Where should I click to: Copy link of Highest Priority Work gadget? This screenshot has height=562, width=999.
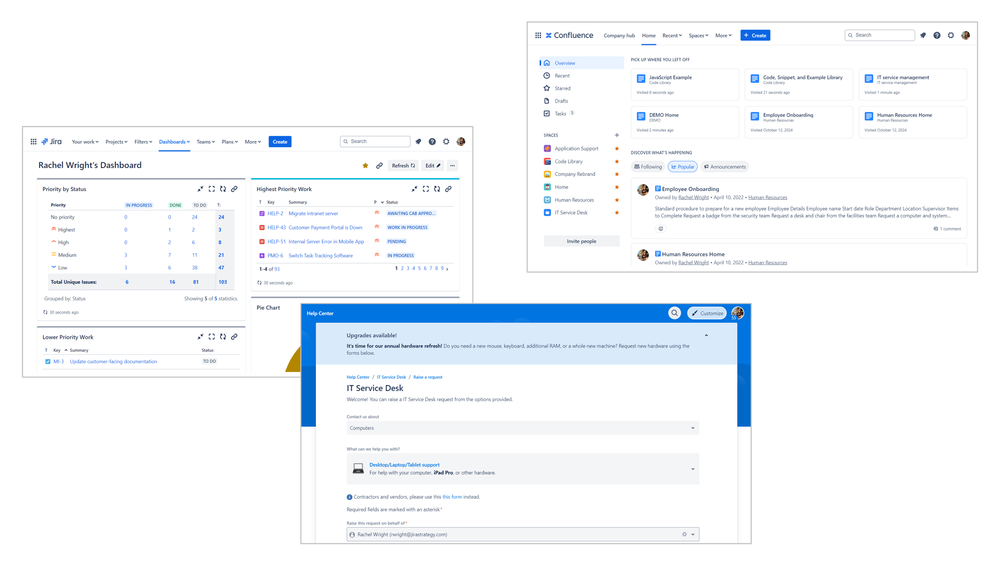click(449, 189)
